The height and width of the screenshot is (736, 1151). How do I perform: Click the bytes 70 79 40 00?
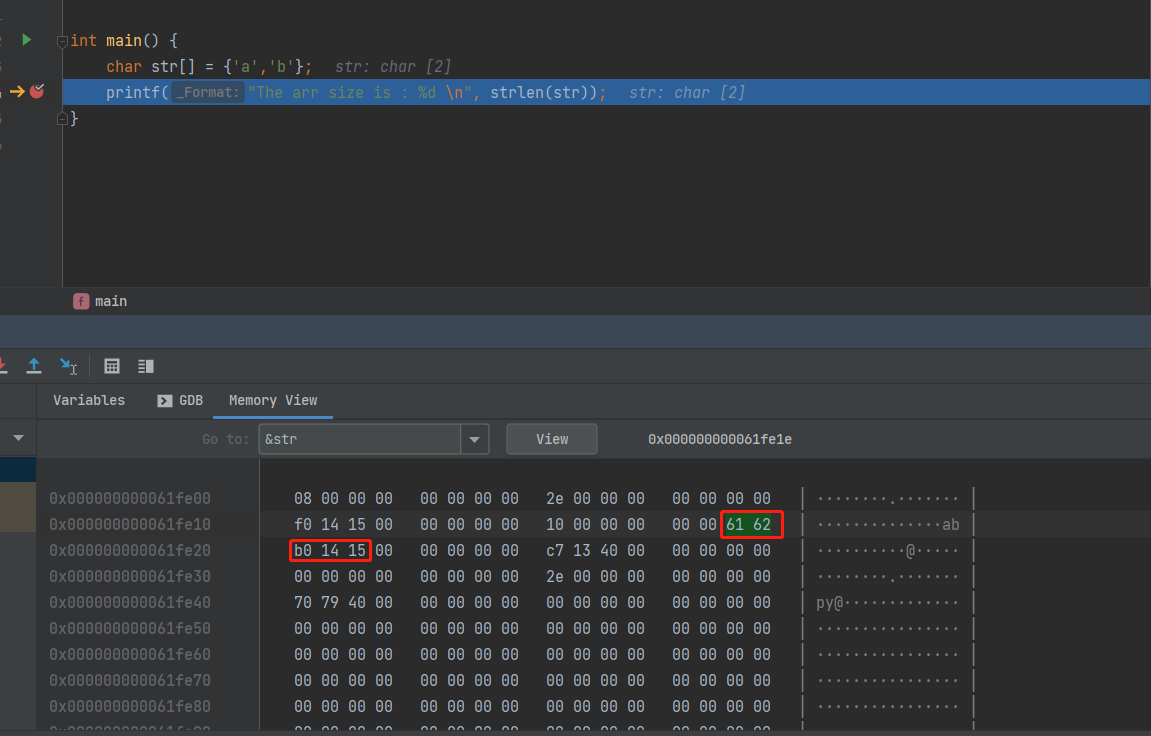344,602
